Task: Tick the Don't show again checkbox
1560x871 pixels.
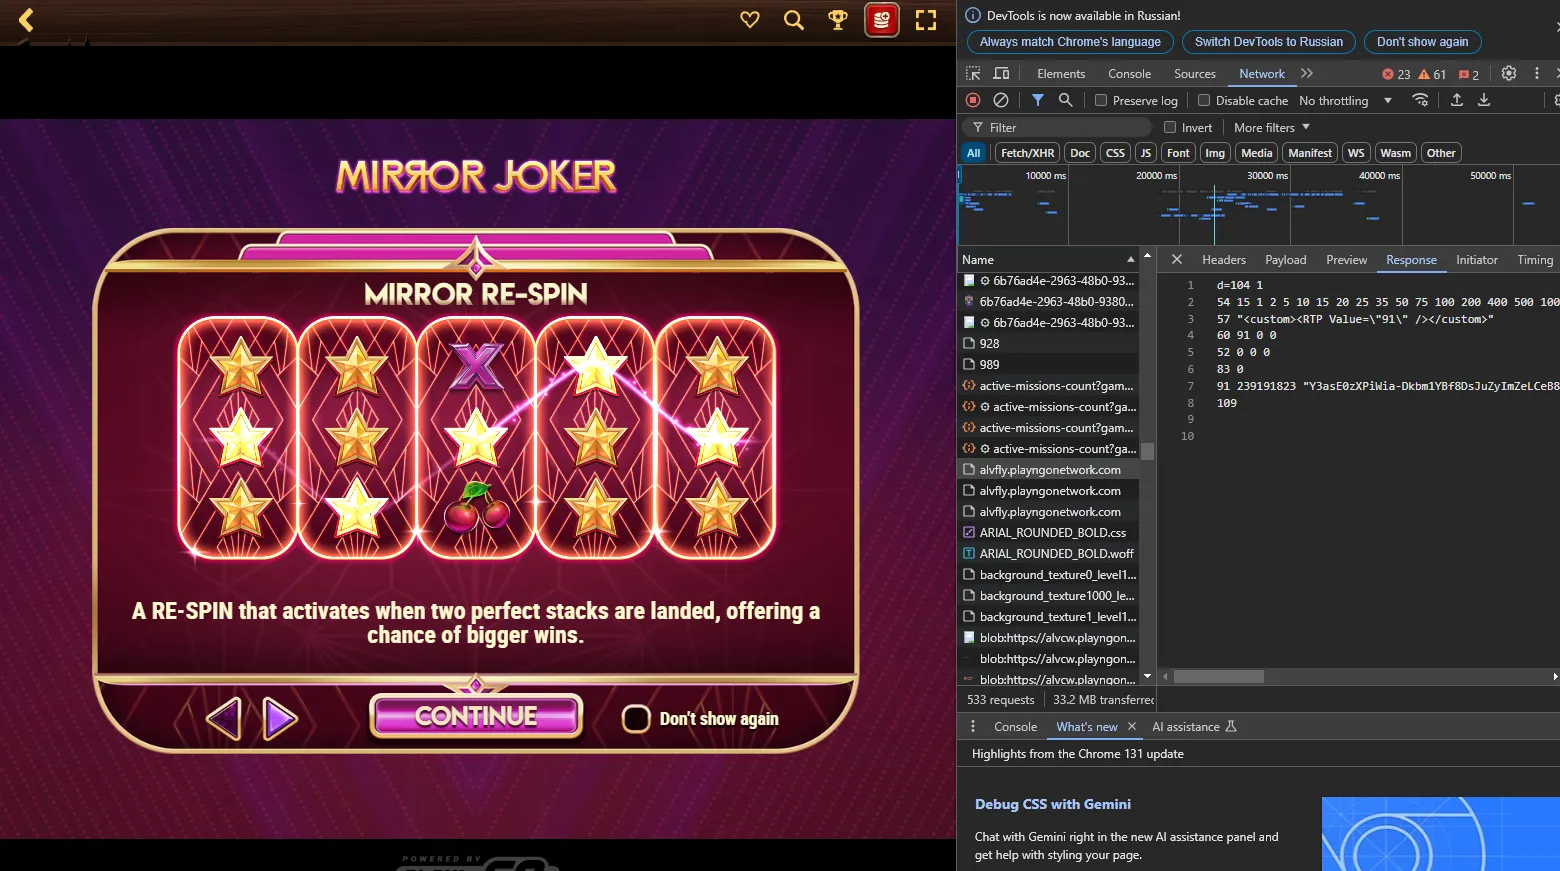Action: coord(636,719)
